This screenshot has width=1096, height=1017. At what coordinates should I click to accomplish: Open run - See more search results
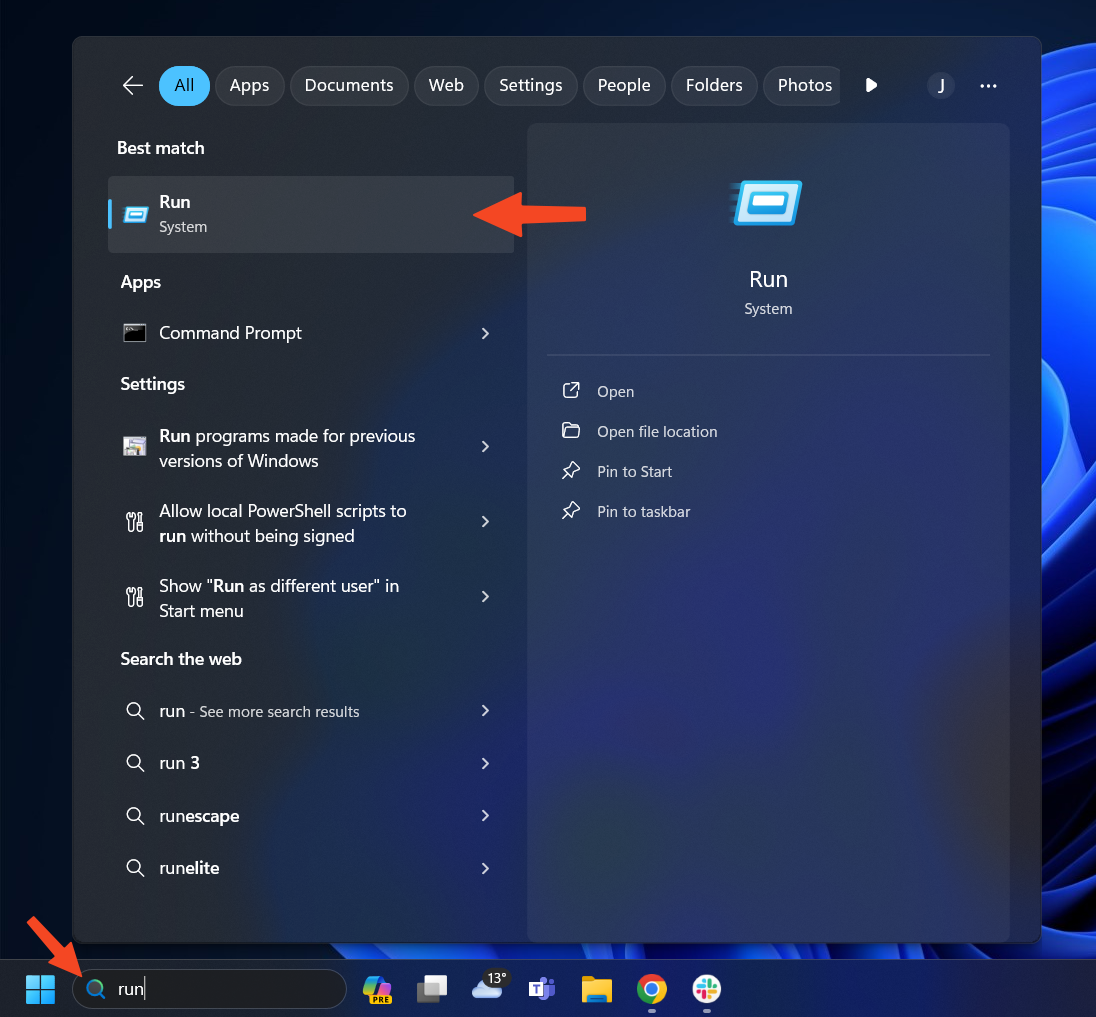click(311, 711)
